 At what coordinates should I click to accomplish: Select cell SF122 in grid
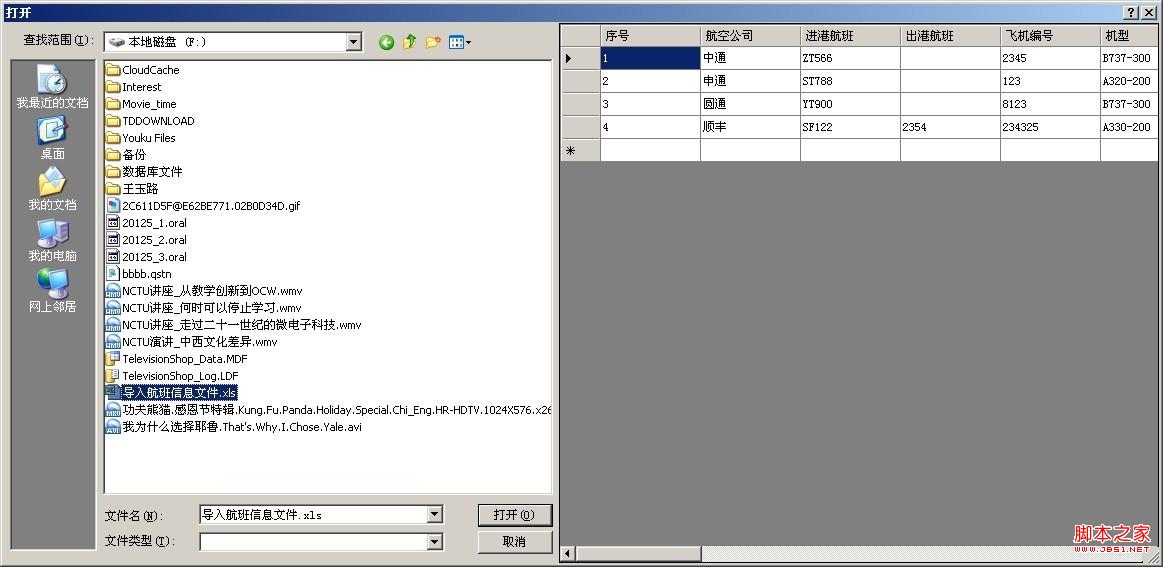point(850,127)
